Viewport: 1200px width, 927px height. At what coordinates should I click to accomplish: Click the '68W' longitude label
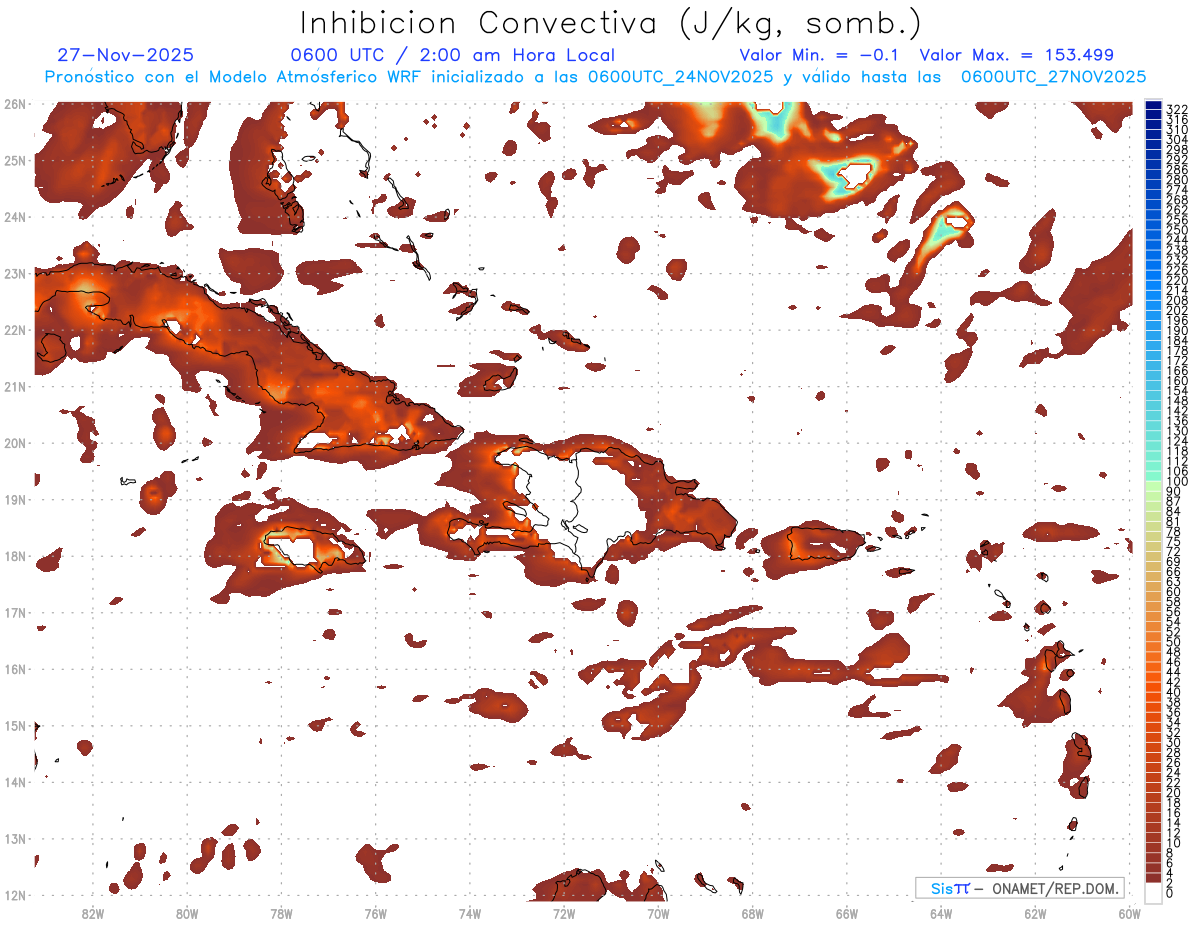point(753,913)
